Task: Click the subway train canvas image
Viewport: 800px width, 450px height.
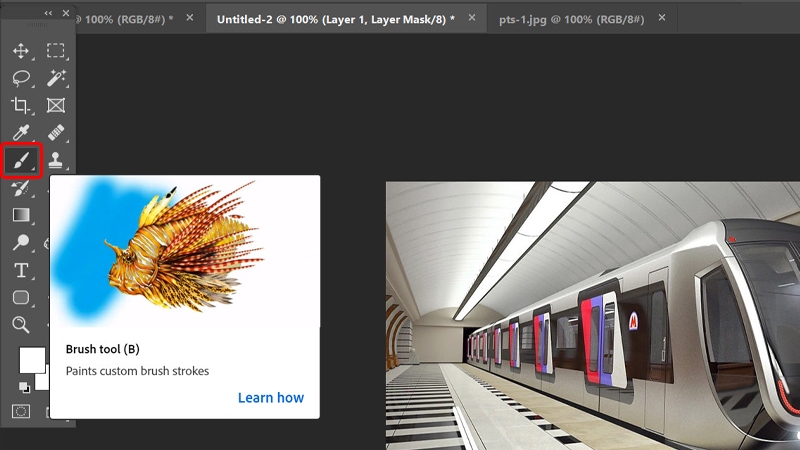Action: pos(593,315)
